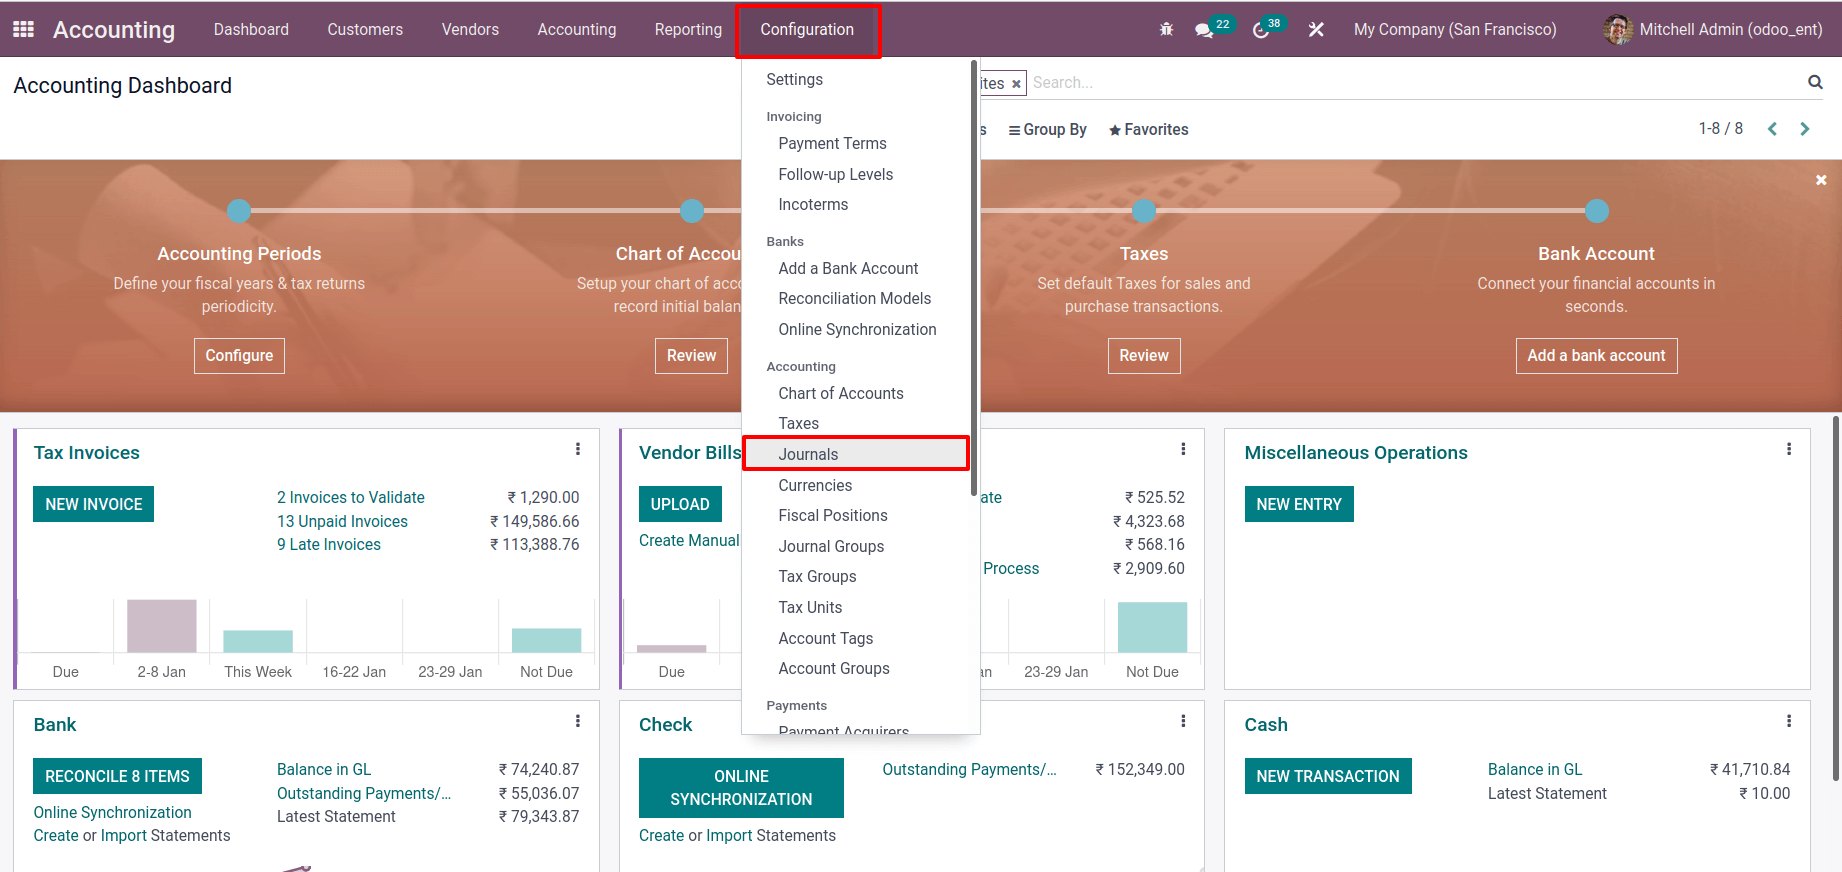Screen dimensions: 1842x872
Task: Open the messages chat icon
Action: click(1204, 30)
